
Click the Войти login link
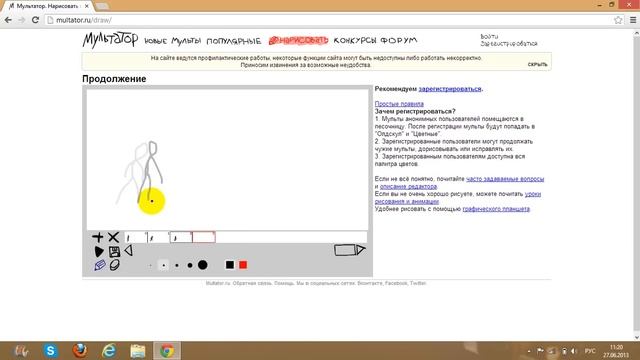point(489,37)
